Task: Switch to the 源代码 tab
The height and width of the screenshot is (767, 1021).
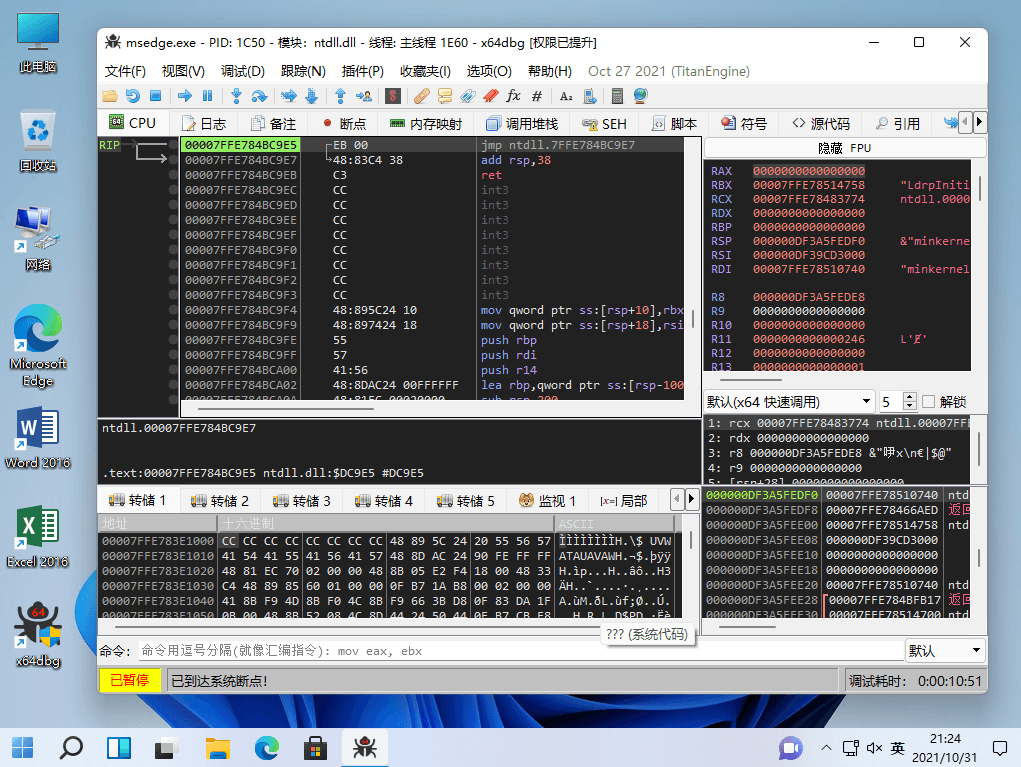Action: 821,124
